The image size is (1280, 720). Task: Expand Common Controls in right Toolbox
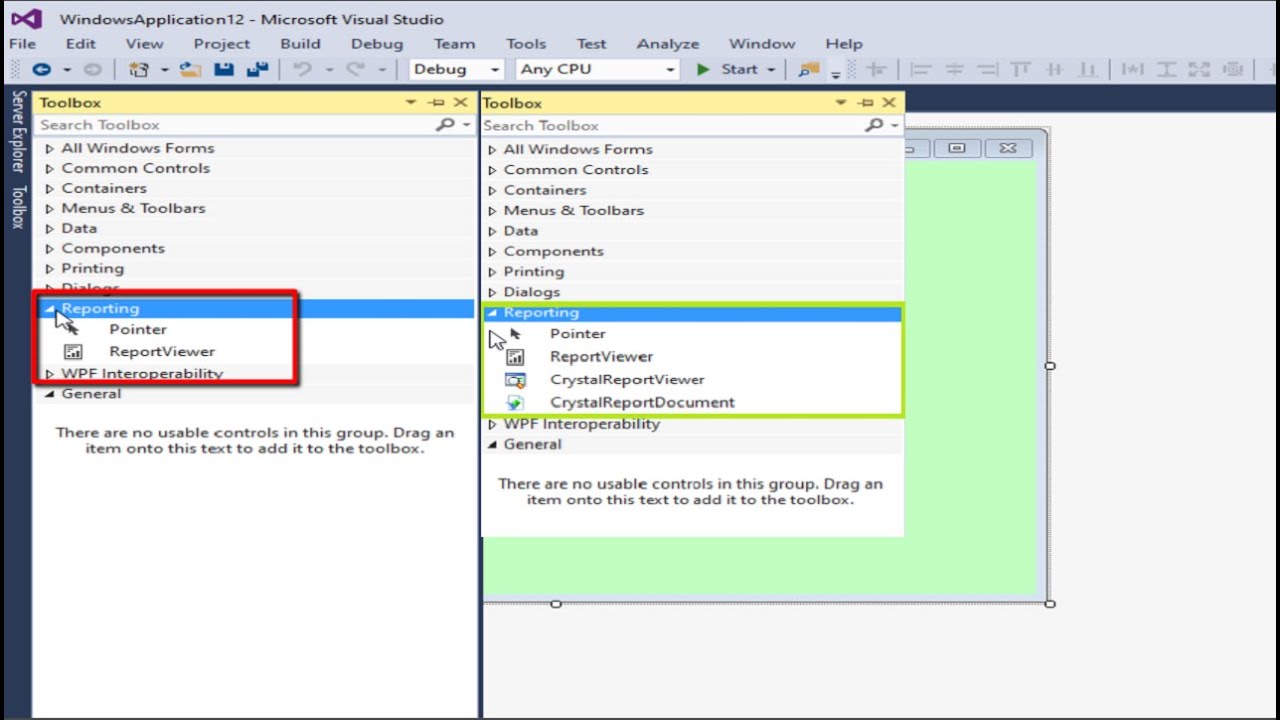492,170
